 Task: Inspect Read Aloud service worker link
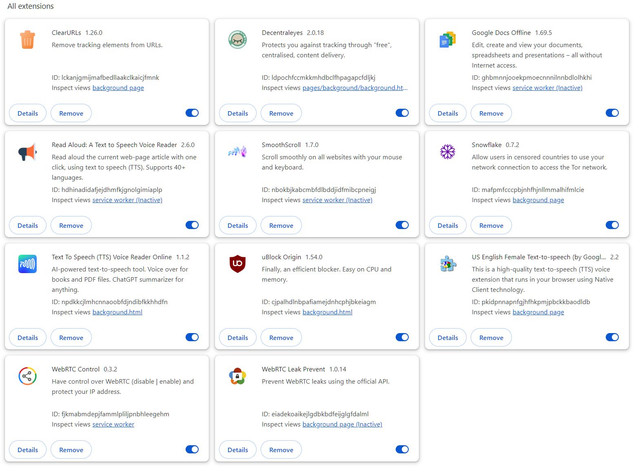click(127, 200)
